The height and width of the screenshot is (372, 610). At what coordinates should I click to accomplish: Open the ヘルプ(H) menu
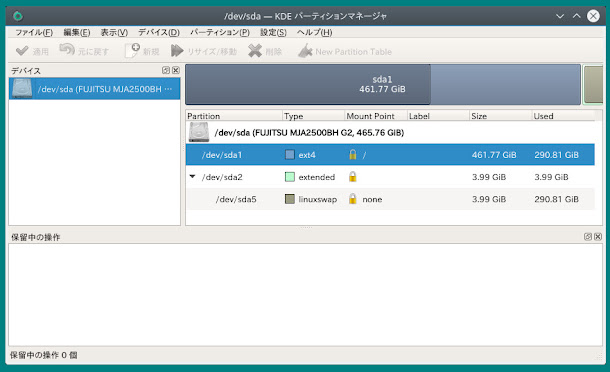click(314, 32)
